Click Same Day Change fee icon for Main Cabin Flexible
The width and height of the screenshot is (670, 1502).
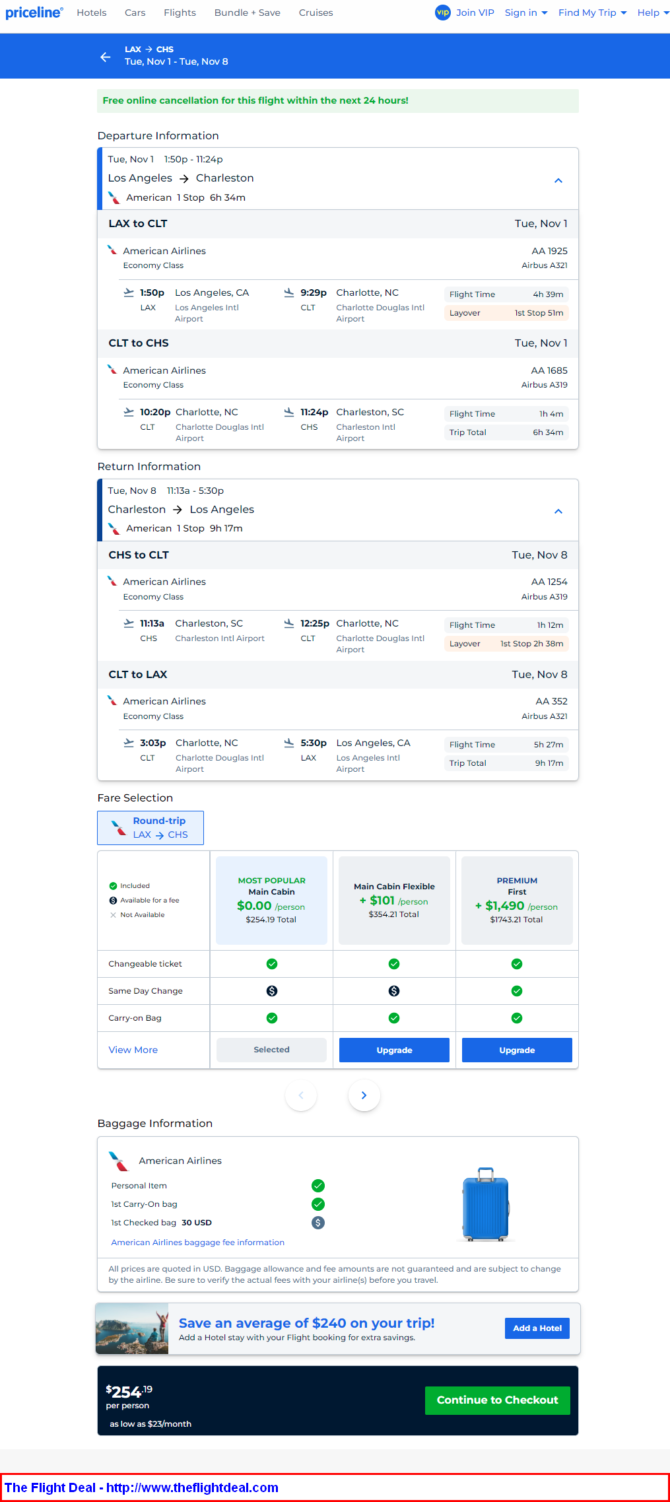394,991
